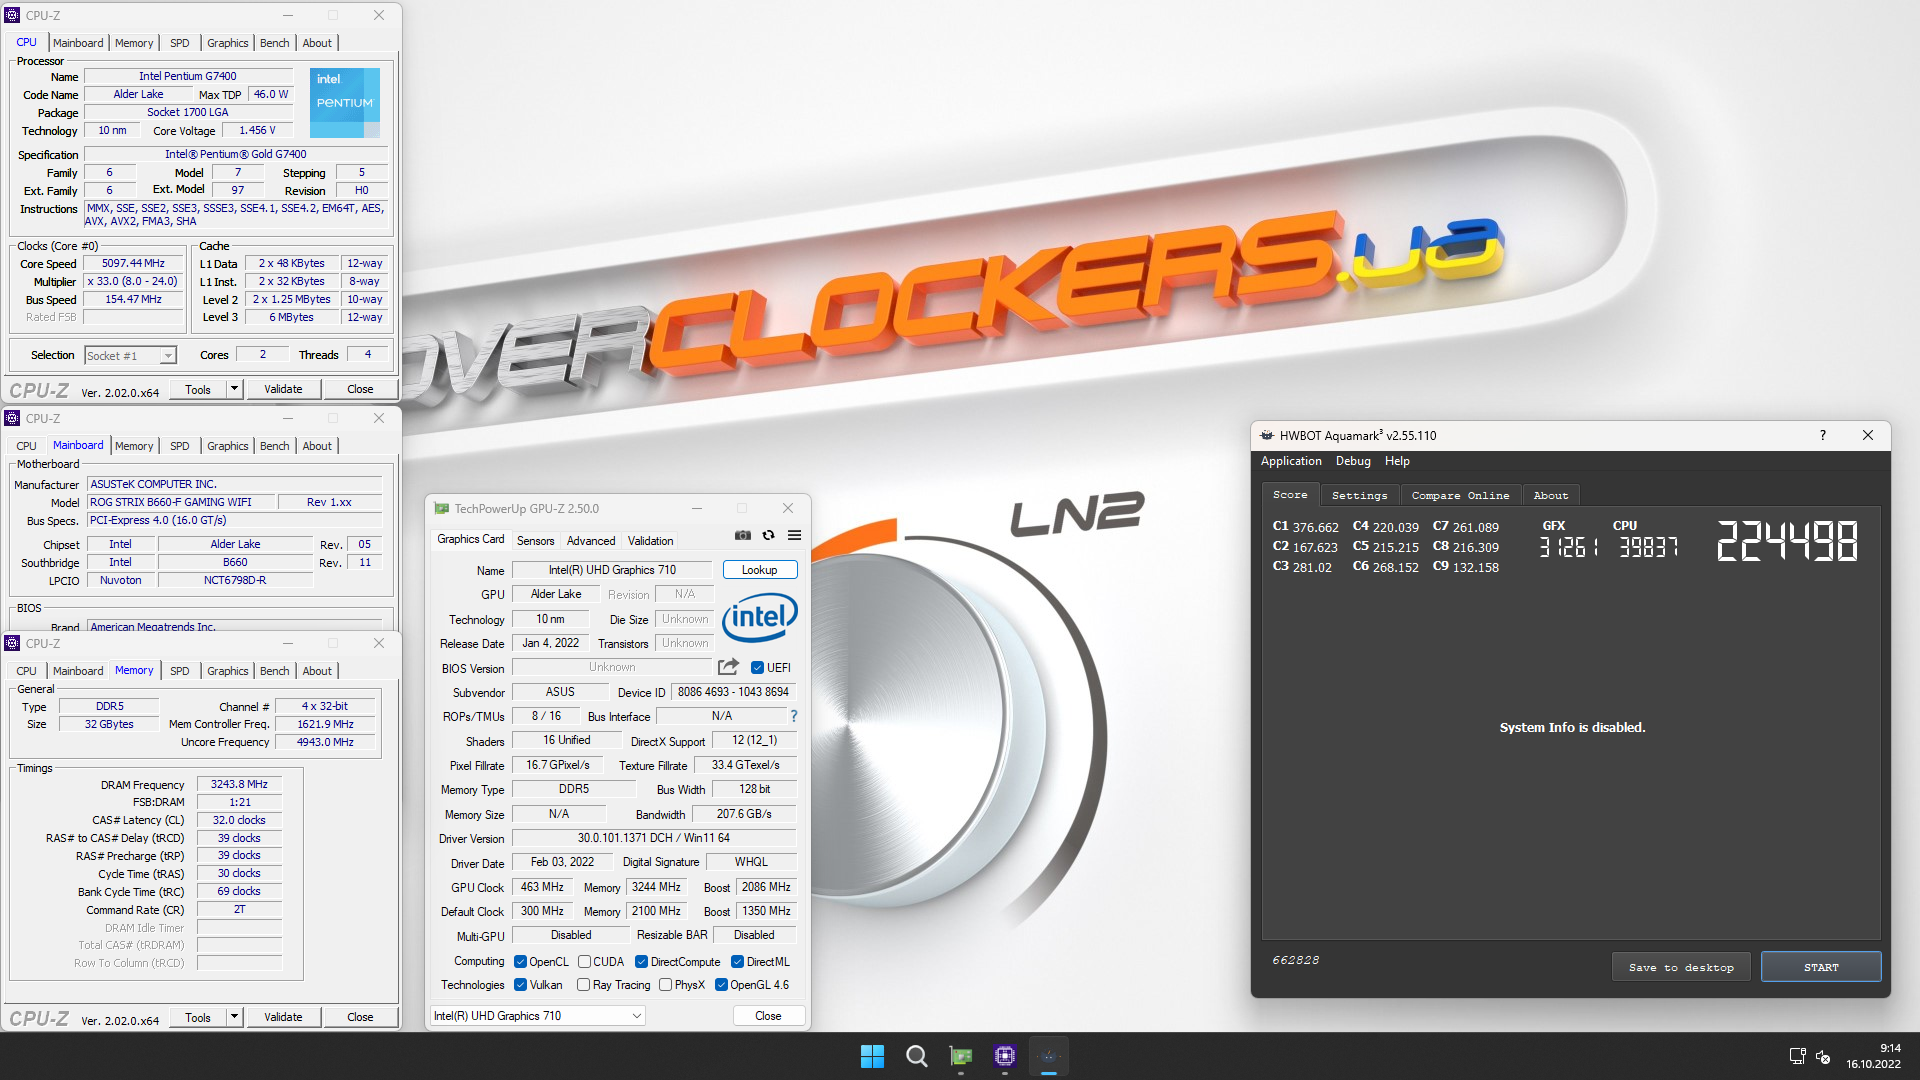The width and height of the screenshot is (1920, 1080).
Task: Click the Lookup button in GPU-Z
Action: [x=759, y=570]
